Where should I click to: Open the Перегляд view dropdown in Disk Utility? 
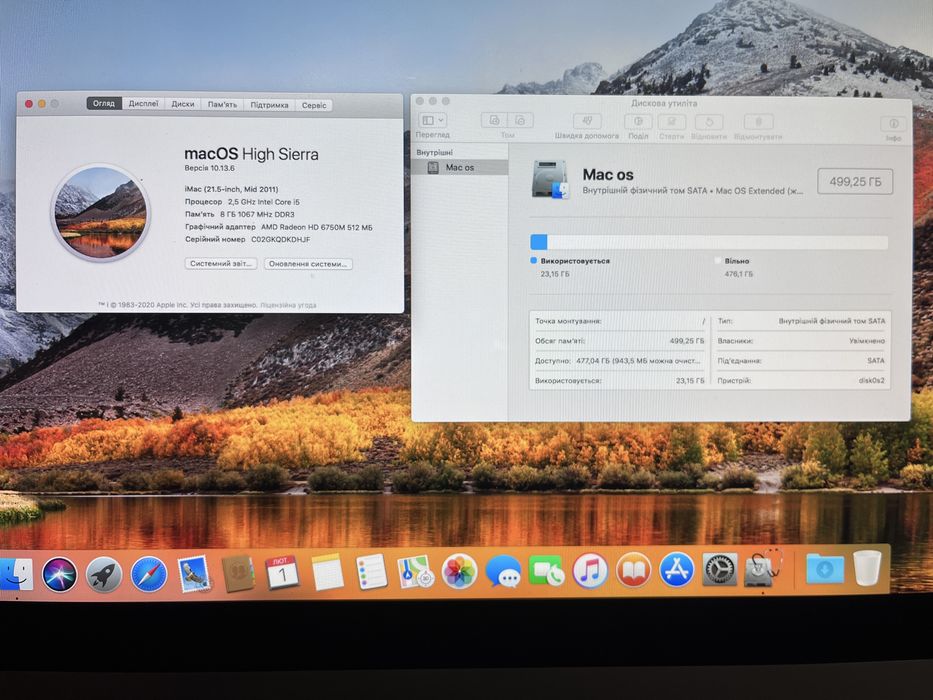pyautogui.click(x=433, y=120)
